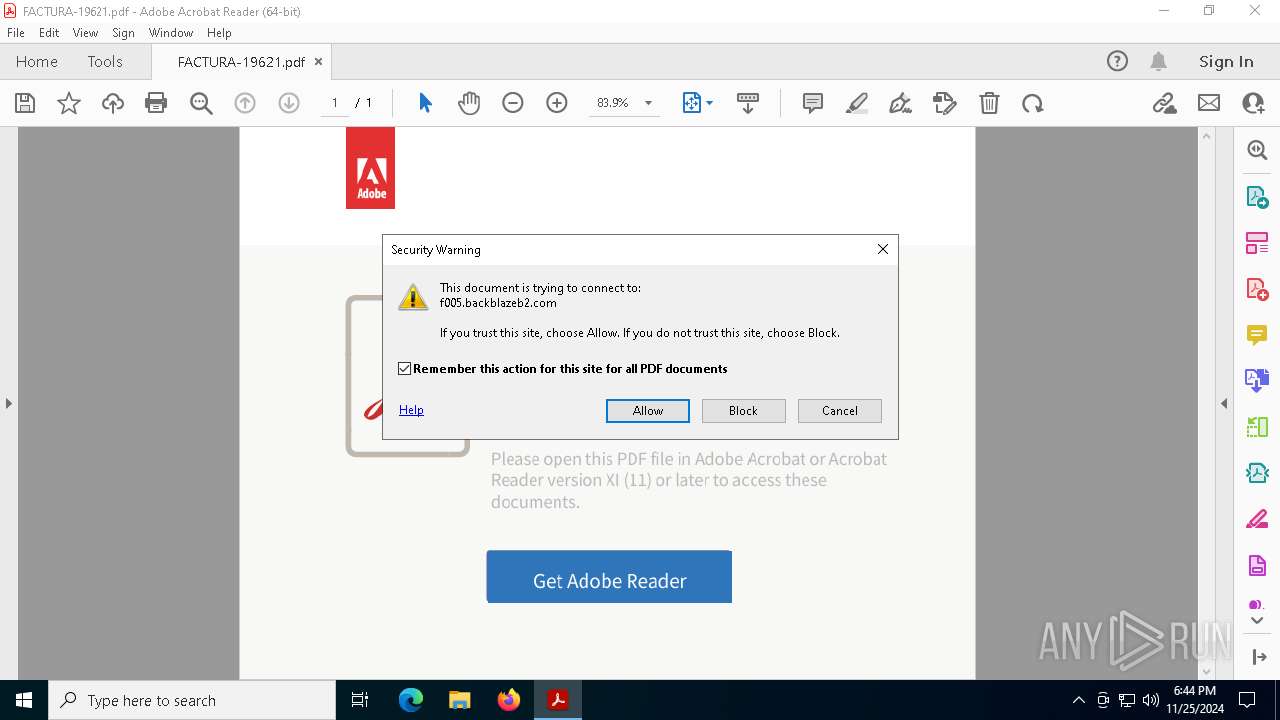Click the page number input field
This screenshot has width=1280, height=720.
pyautogui.click(x=334, y=103)
